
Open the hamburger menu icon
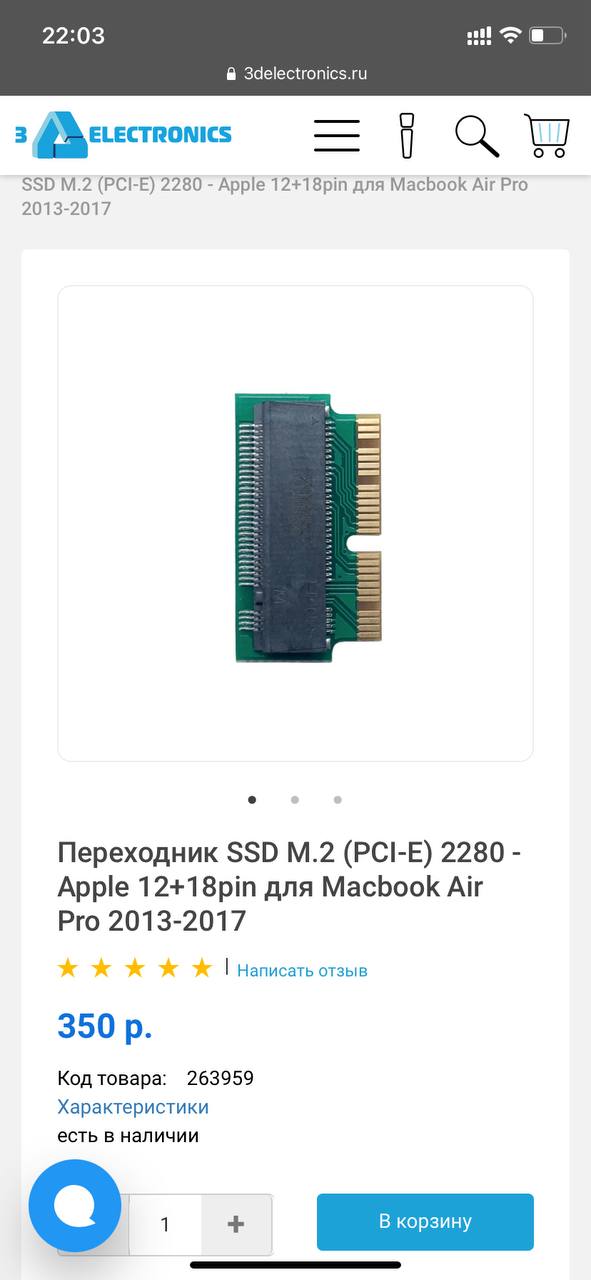[336, 135]
